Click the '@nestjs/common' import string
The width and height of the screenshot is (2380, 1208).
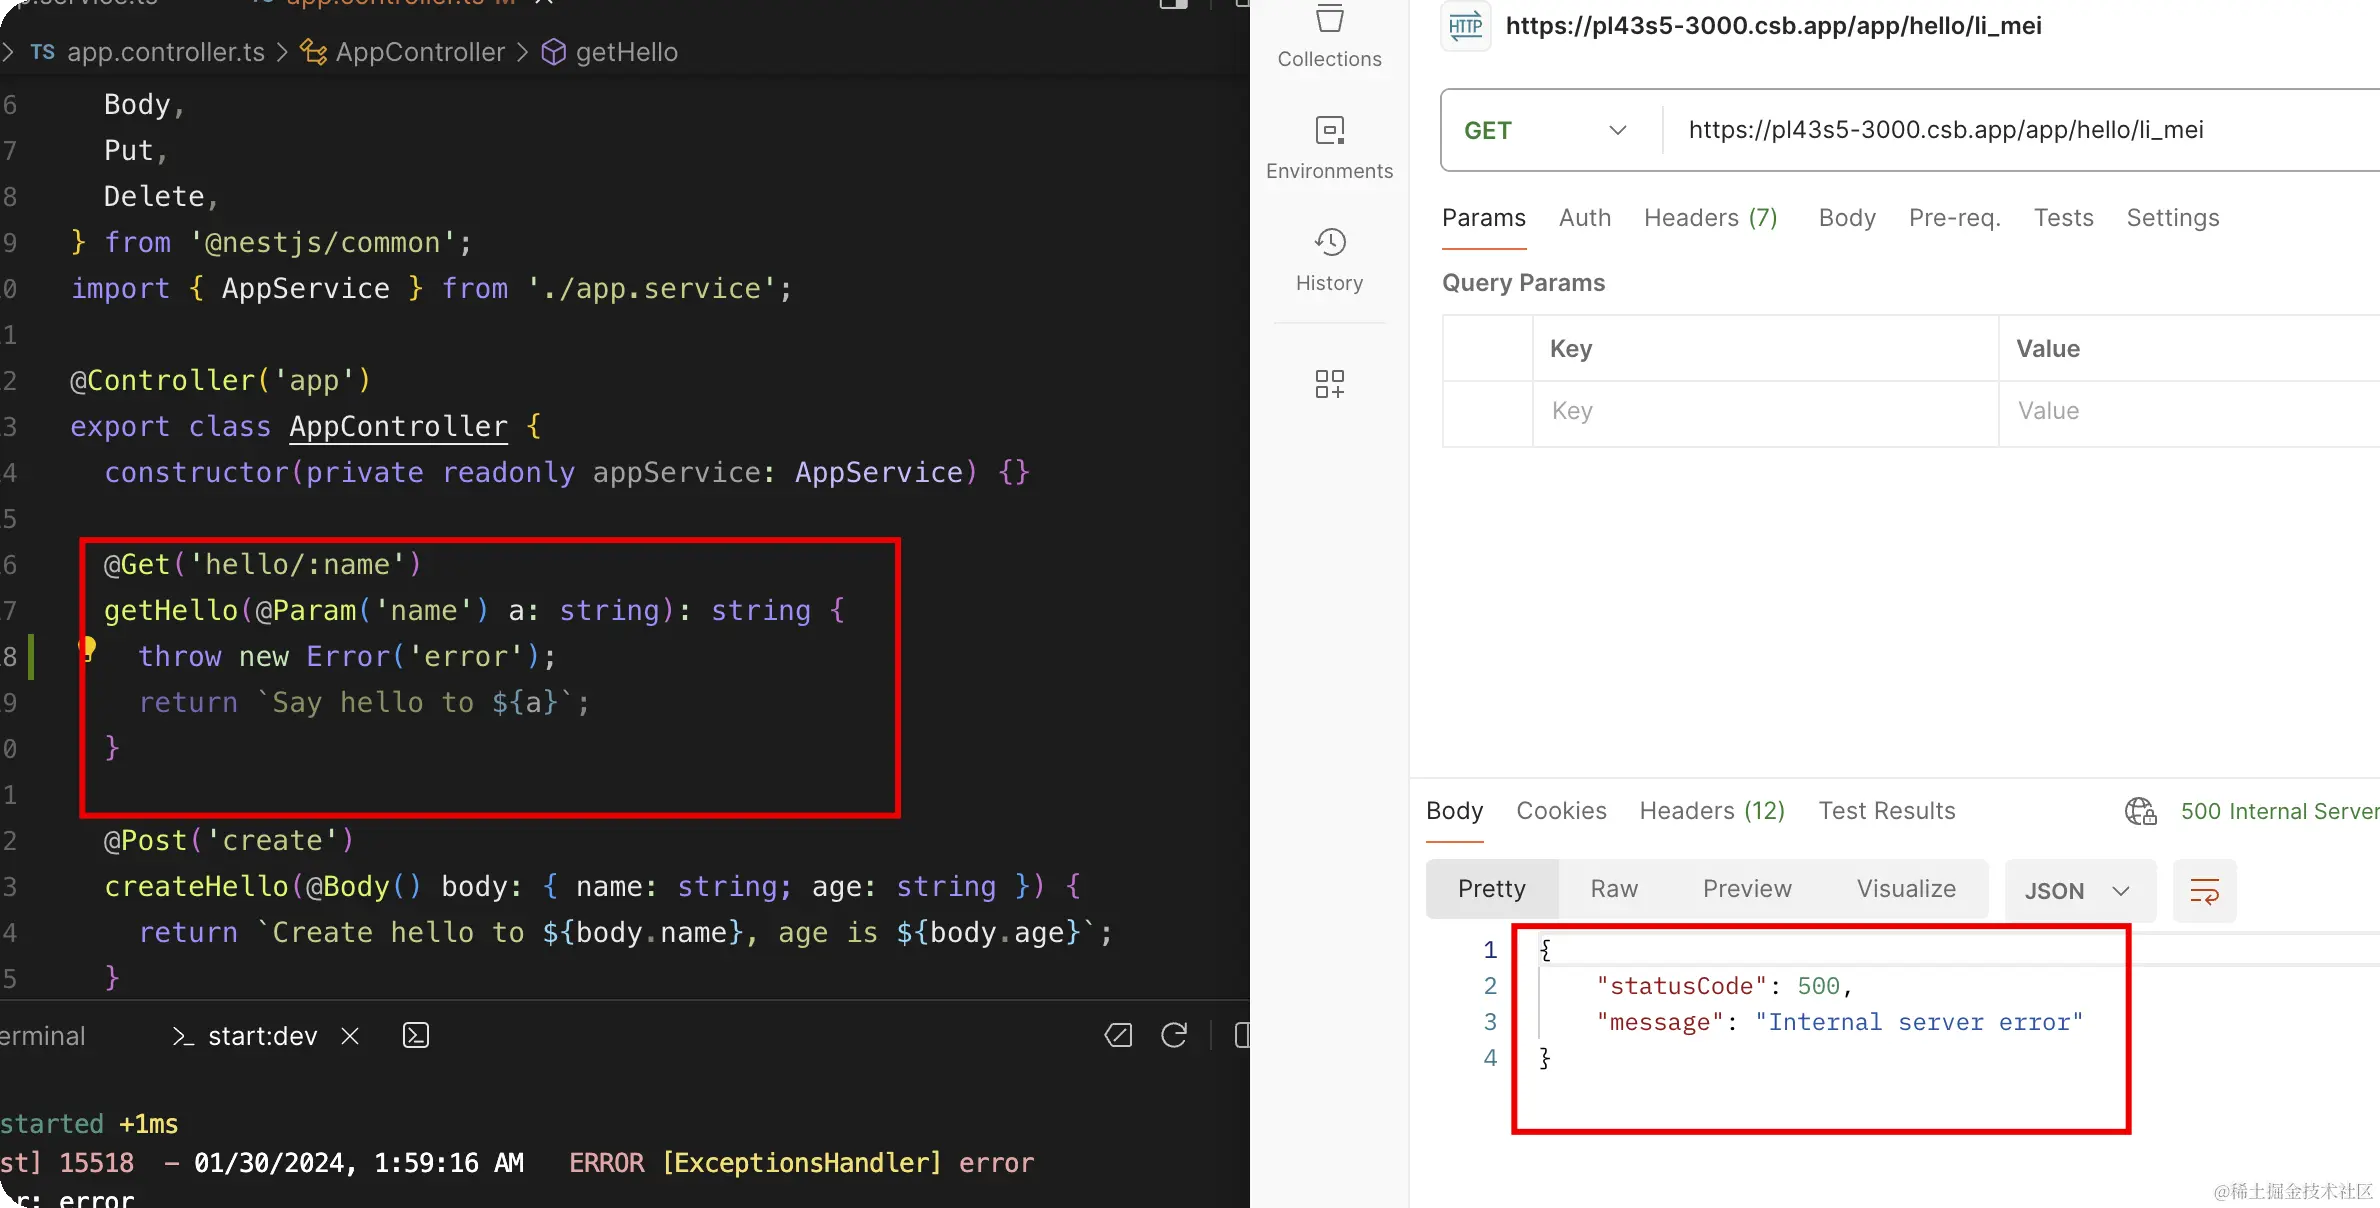(322, 243)
